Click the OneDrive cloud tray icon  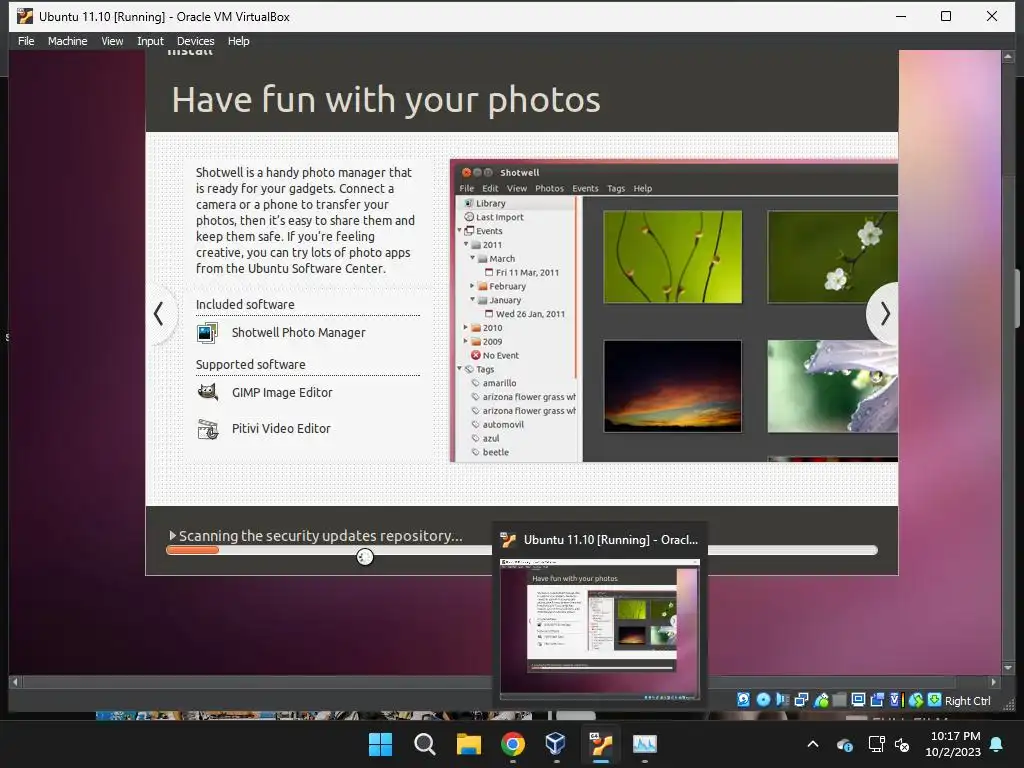[844, 744]
